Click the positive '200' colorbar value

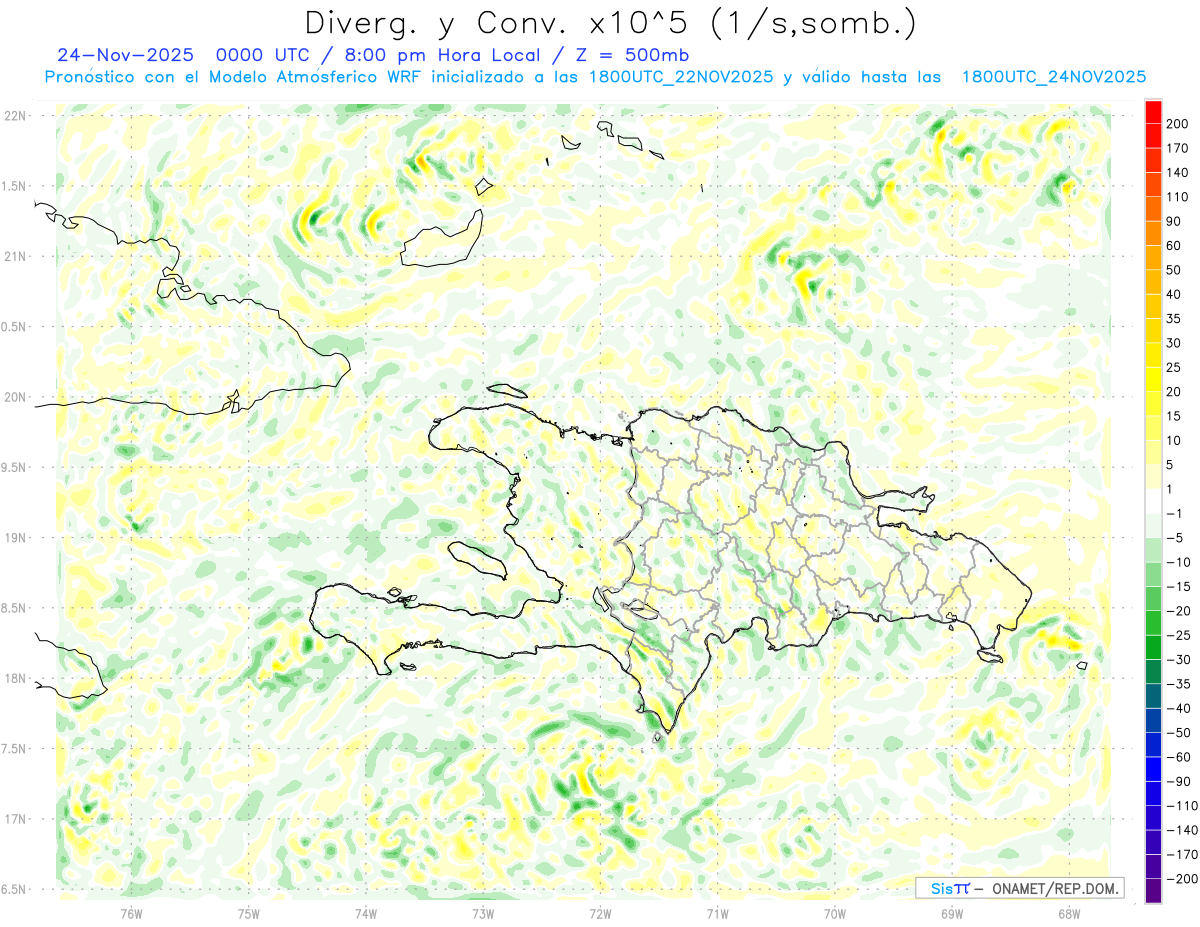point(1179,124)
